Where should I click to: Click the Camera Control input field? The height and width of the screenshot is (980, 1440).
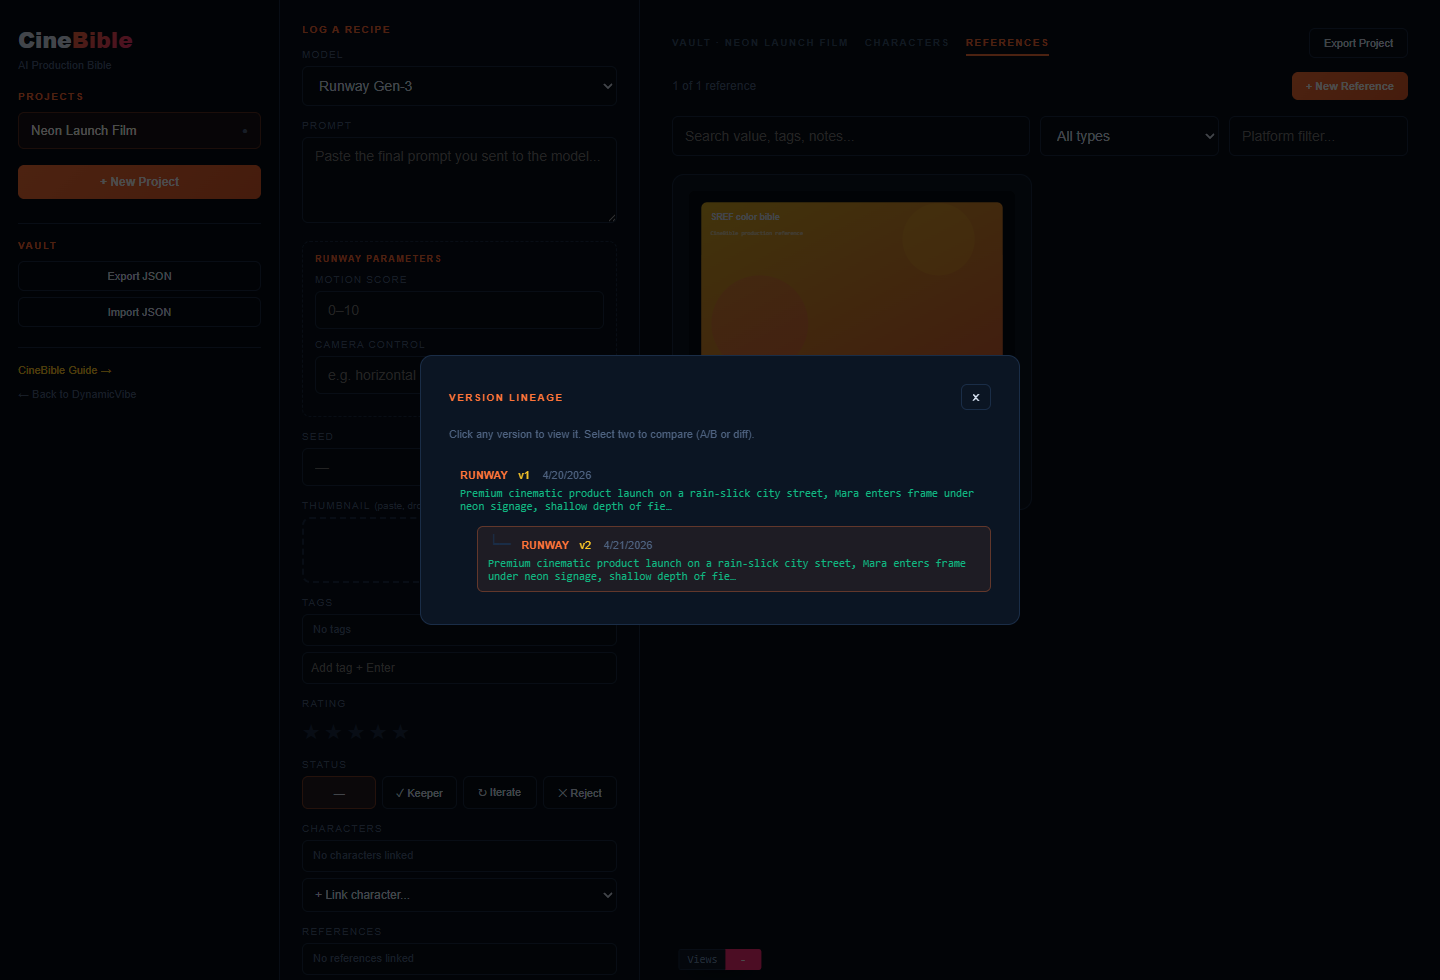pyautogui.click(x=368, y=375)
